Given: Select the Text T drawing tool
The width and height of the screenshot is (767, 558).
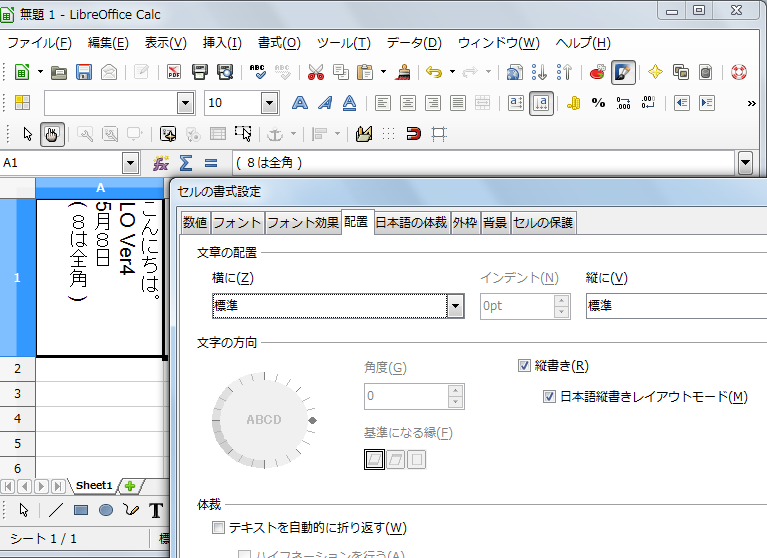Looking at the screenshot, I should pyautogui.click(x=156, y=510).
